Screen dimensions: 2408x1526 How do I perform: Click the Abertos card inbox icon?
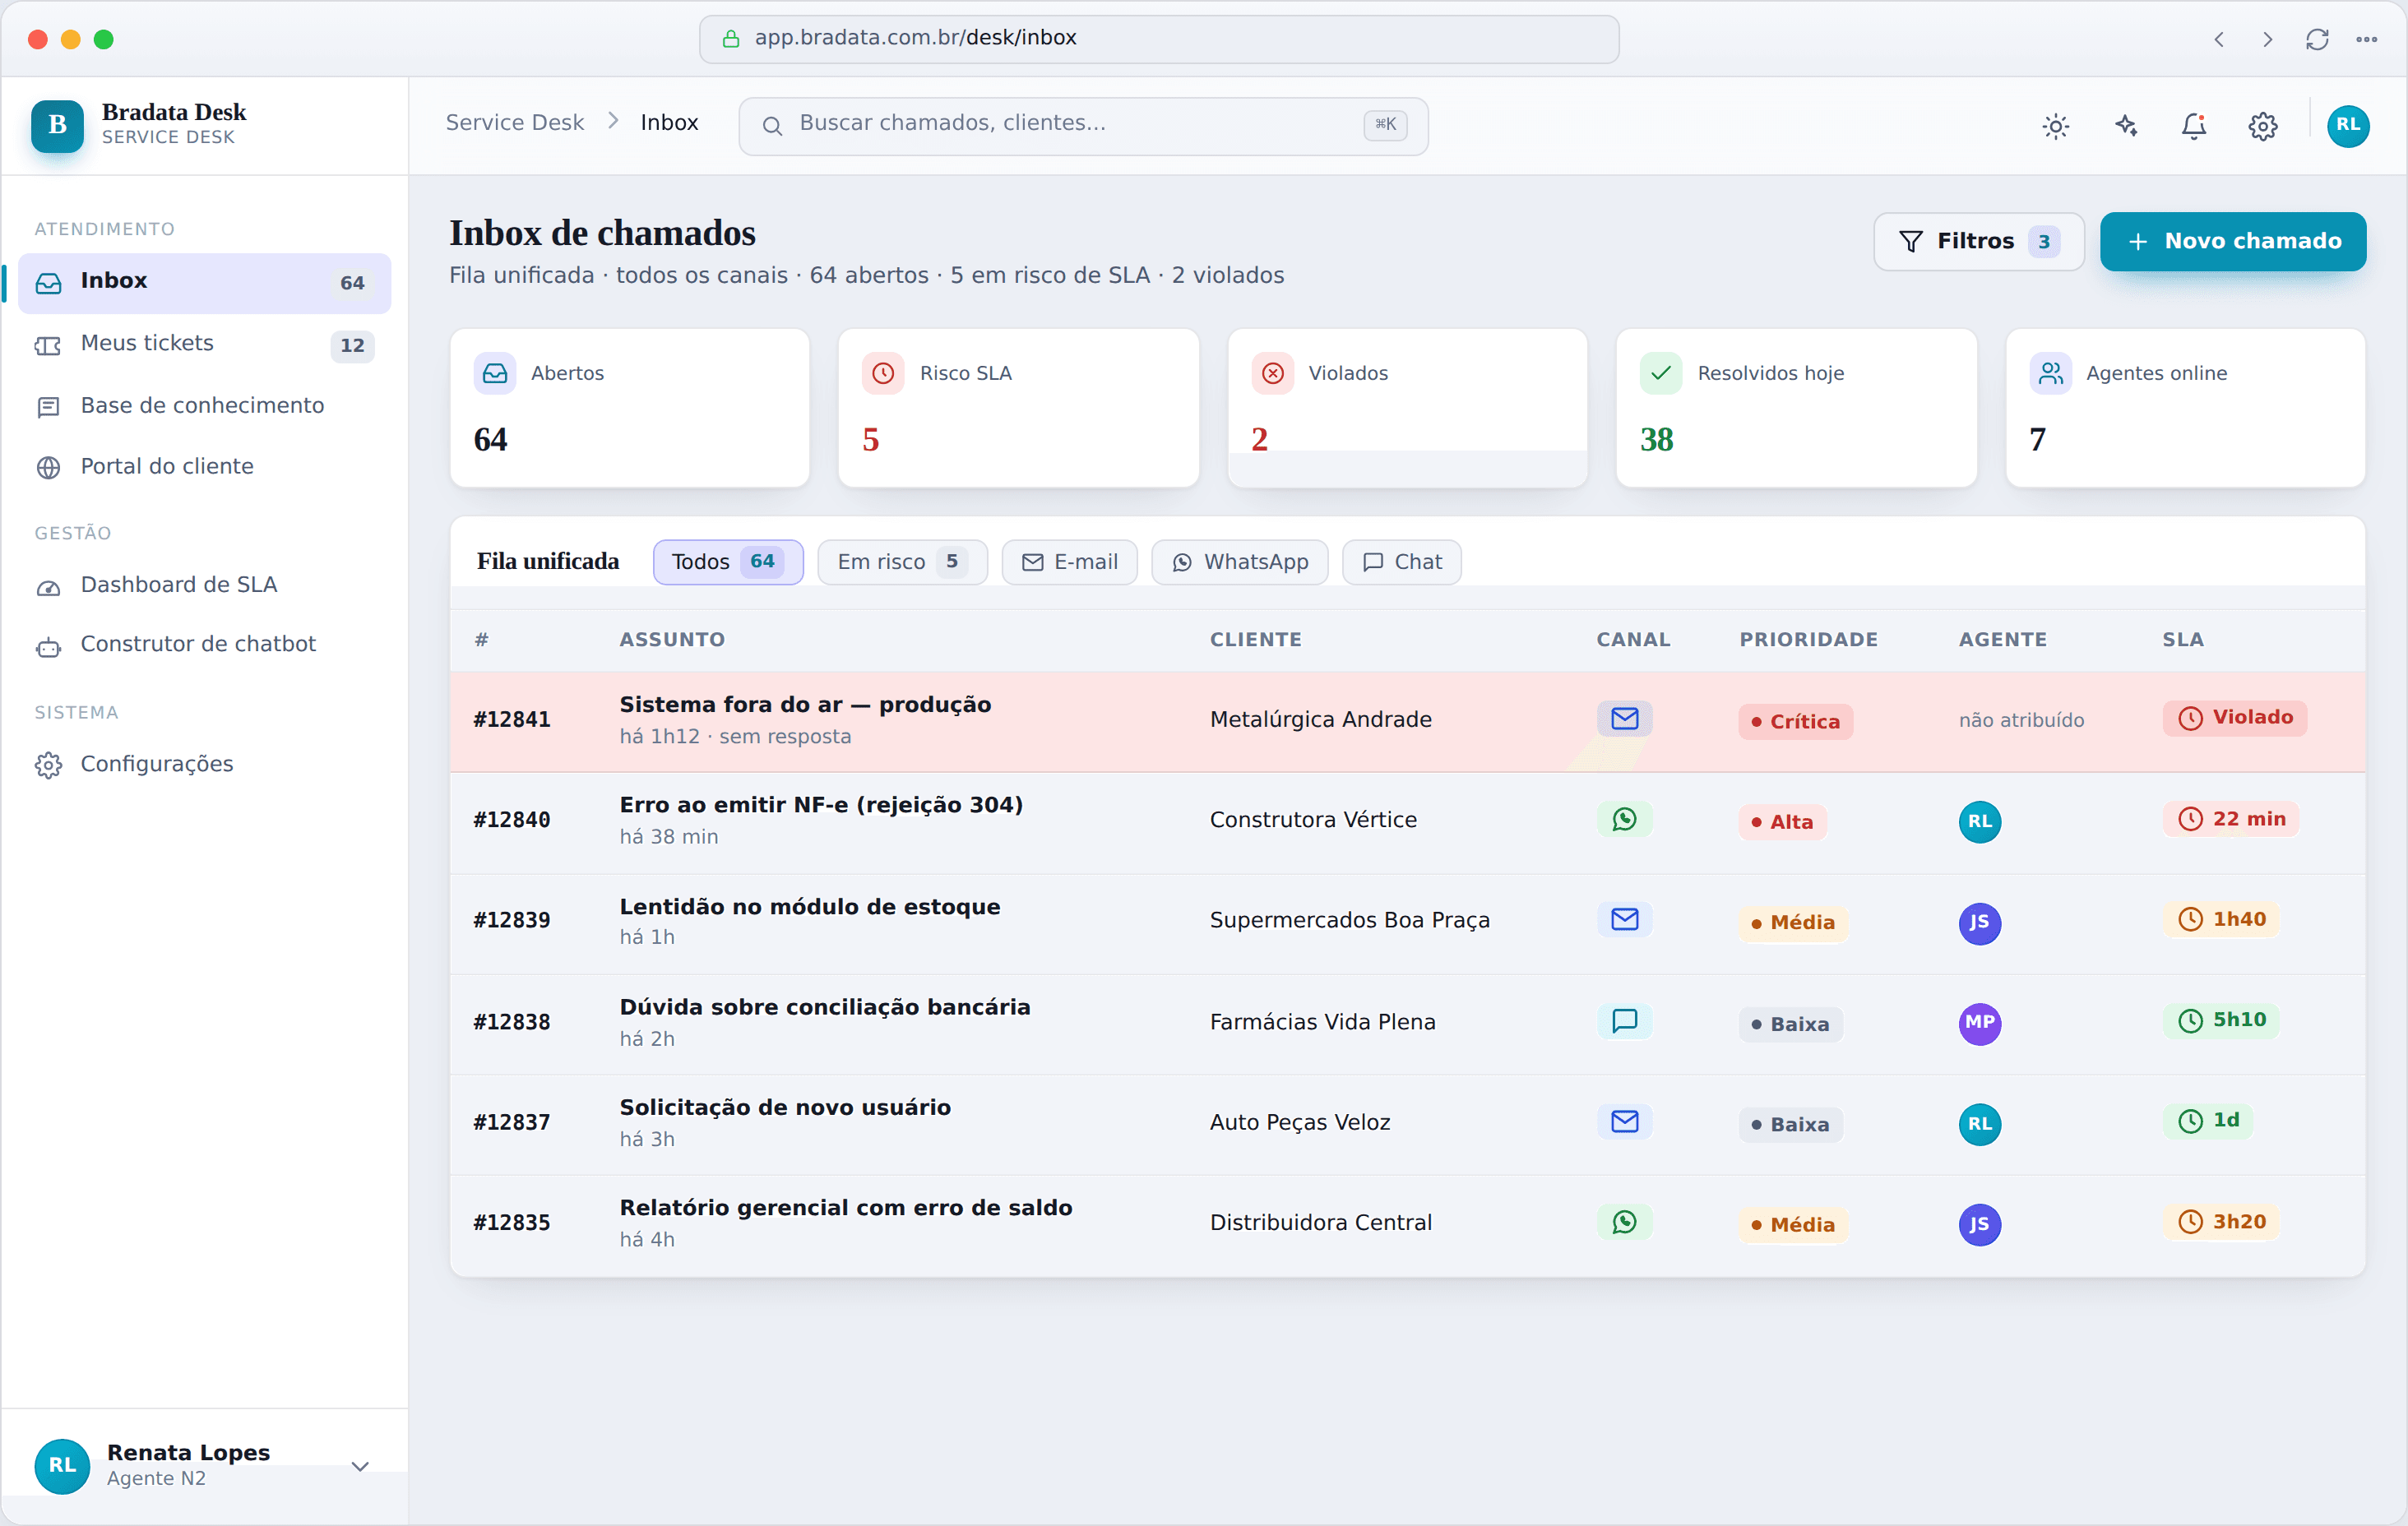(495, 373)
